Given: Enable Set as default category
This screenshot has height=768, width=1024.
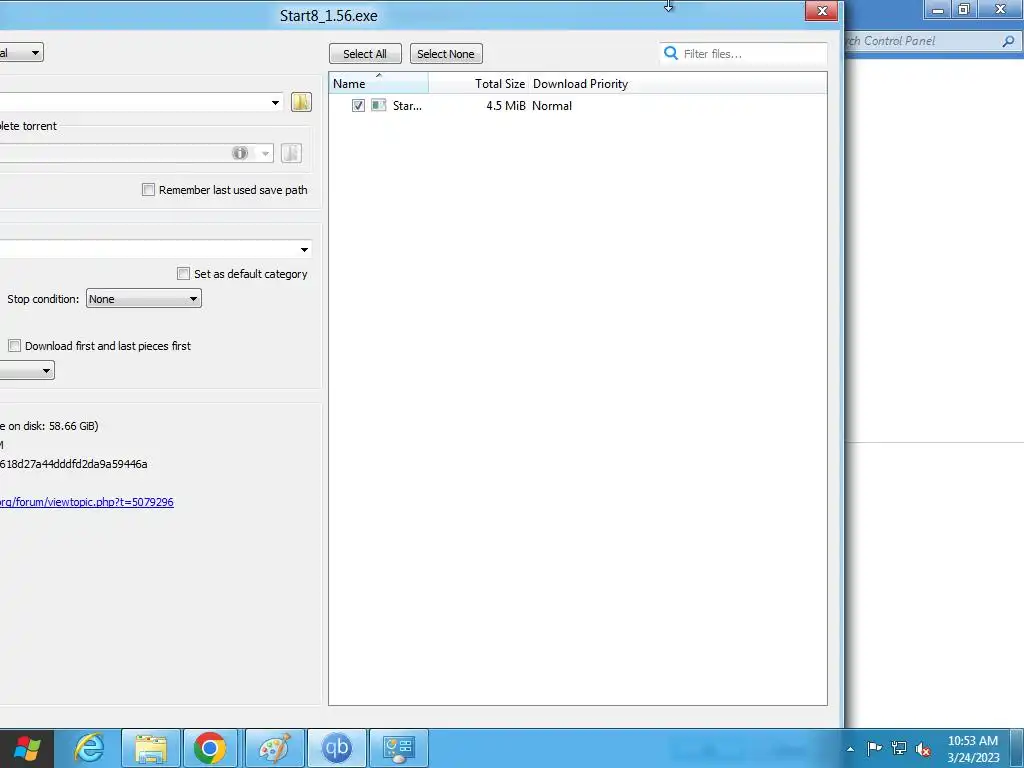Looking at the screenshot, I should [x=184, y=273].
